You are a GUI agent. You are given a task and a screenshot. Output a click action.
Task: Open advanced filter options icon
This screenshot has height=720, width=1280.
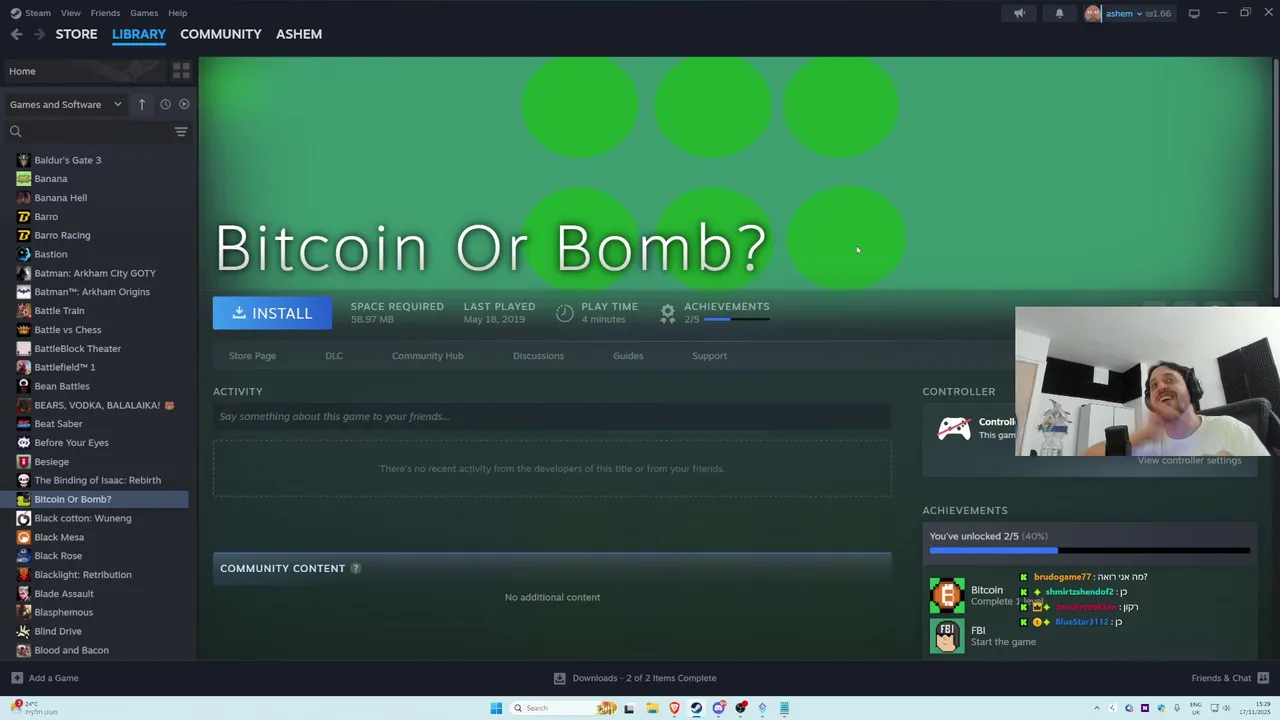click(181, 131)
